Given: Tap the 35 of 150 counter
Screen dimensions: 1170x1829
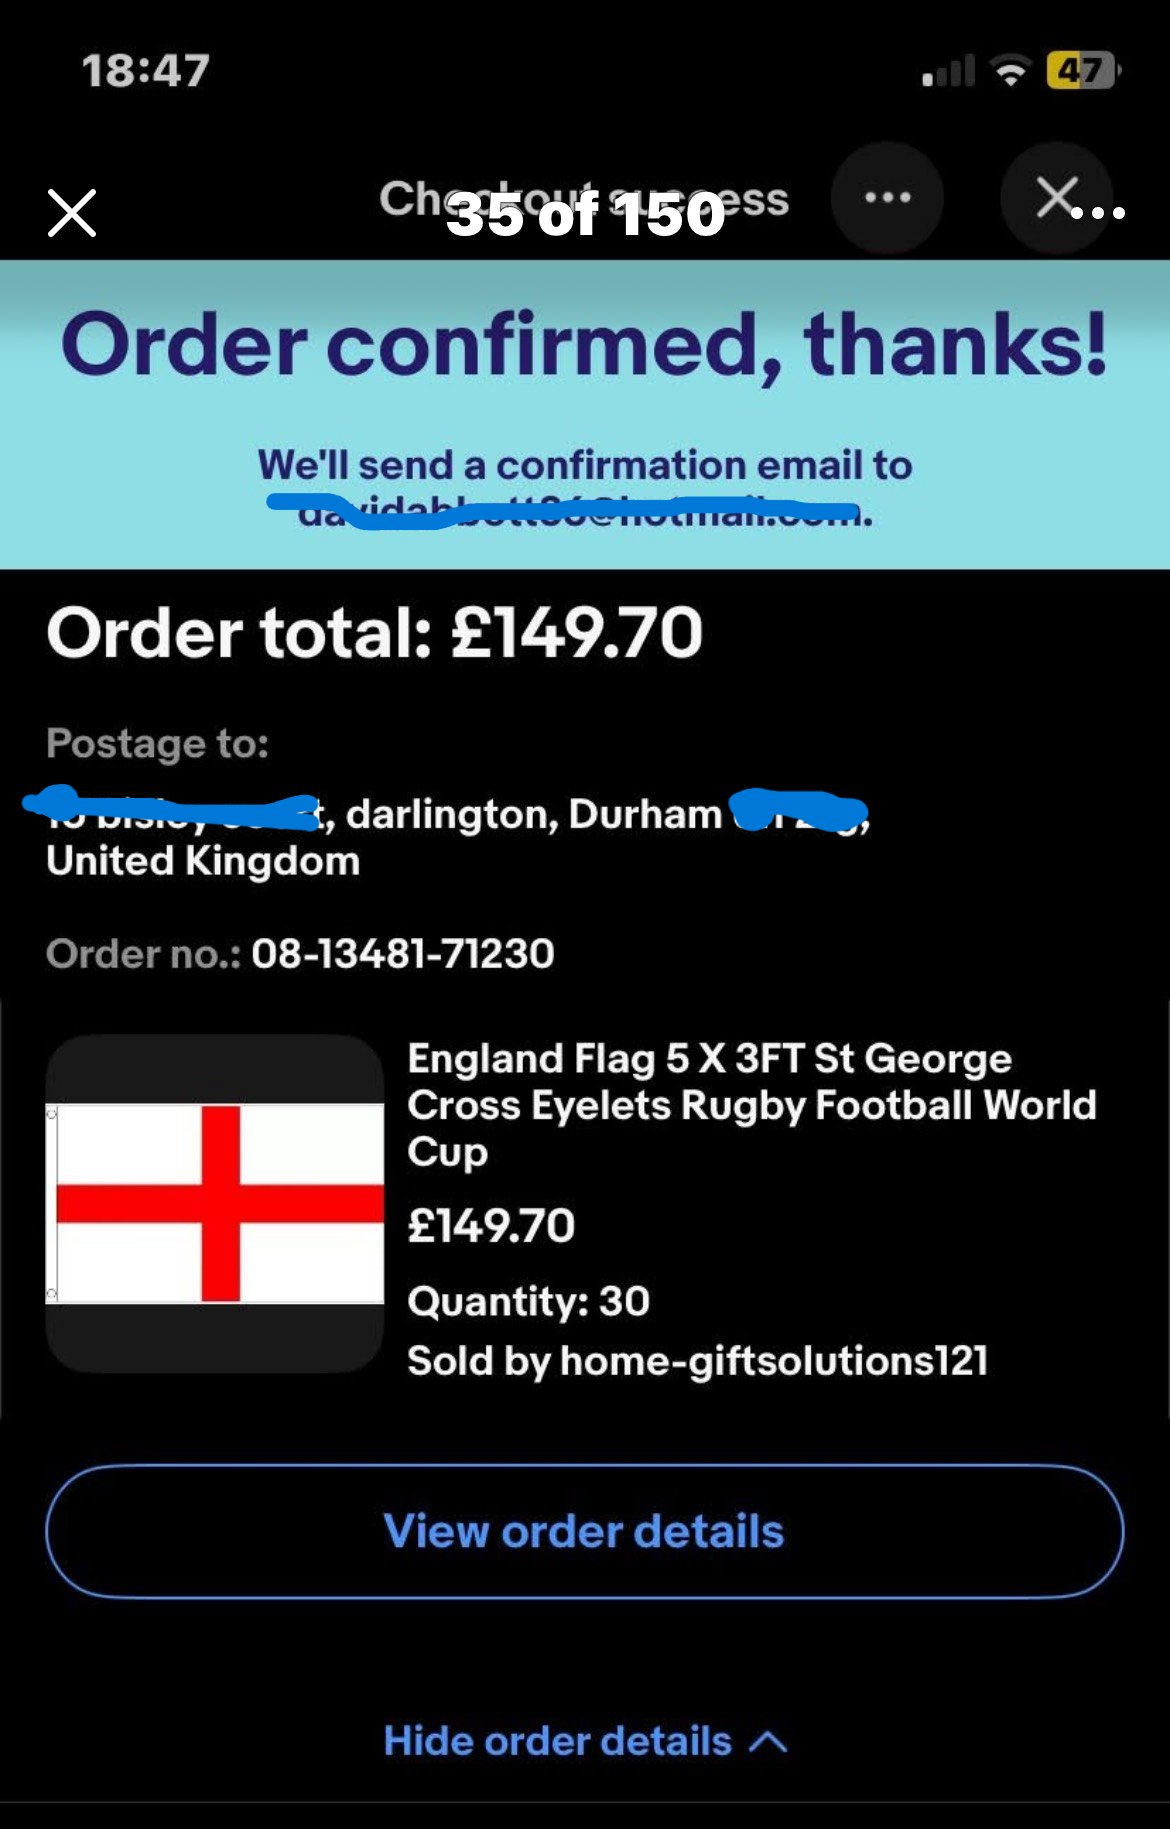Looking at the screenshot, I should pos(585,214).
